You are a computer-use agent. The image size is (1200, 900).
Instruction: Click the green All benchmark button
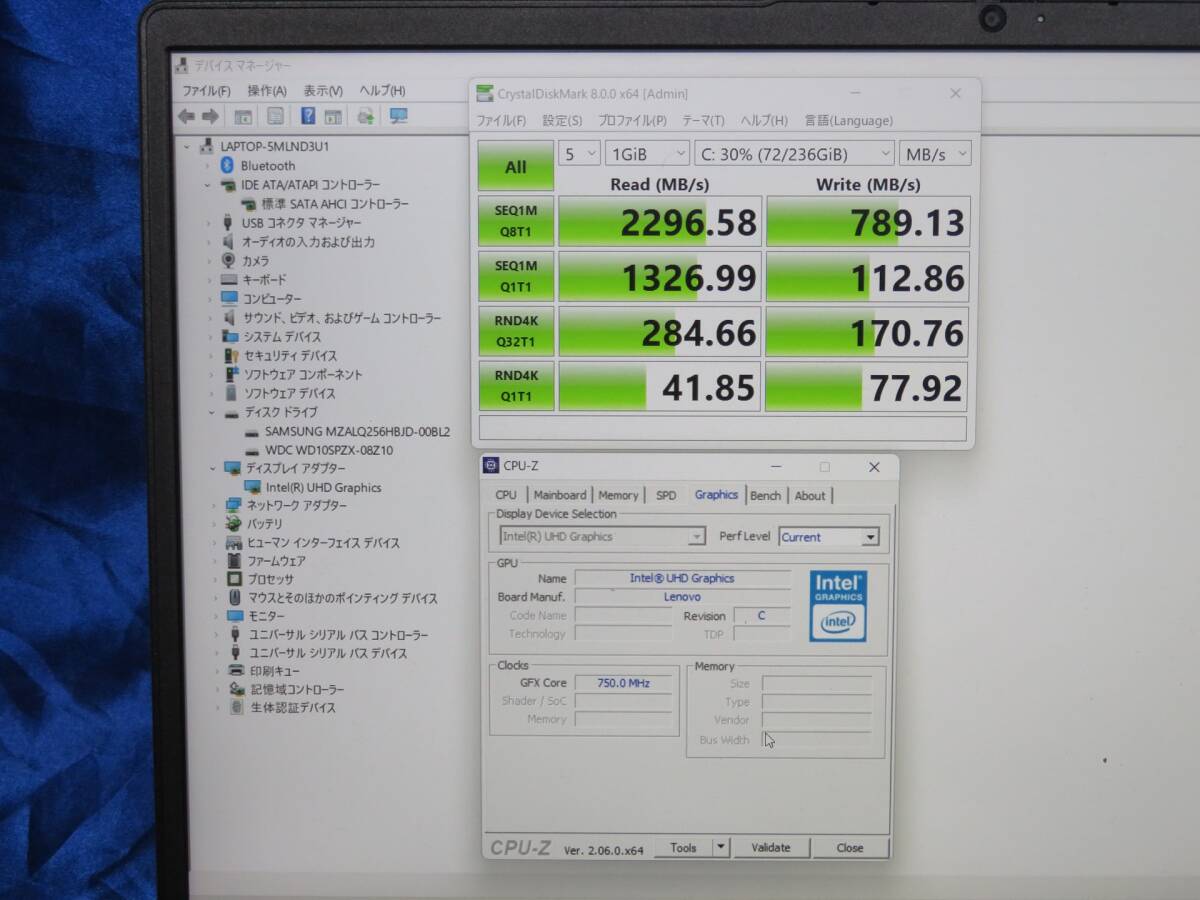(x=515, y=166)
